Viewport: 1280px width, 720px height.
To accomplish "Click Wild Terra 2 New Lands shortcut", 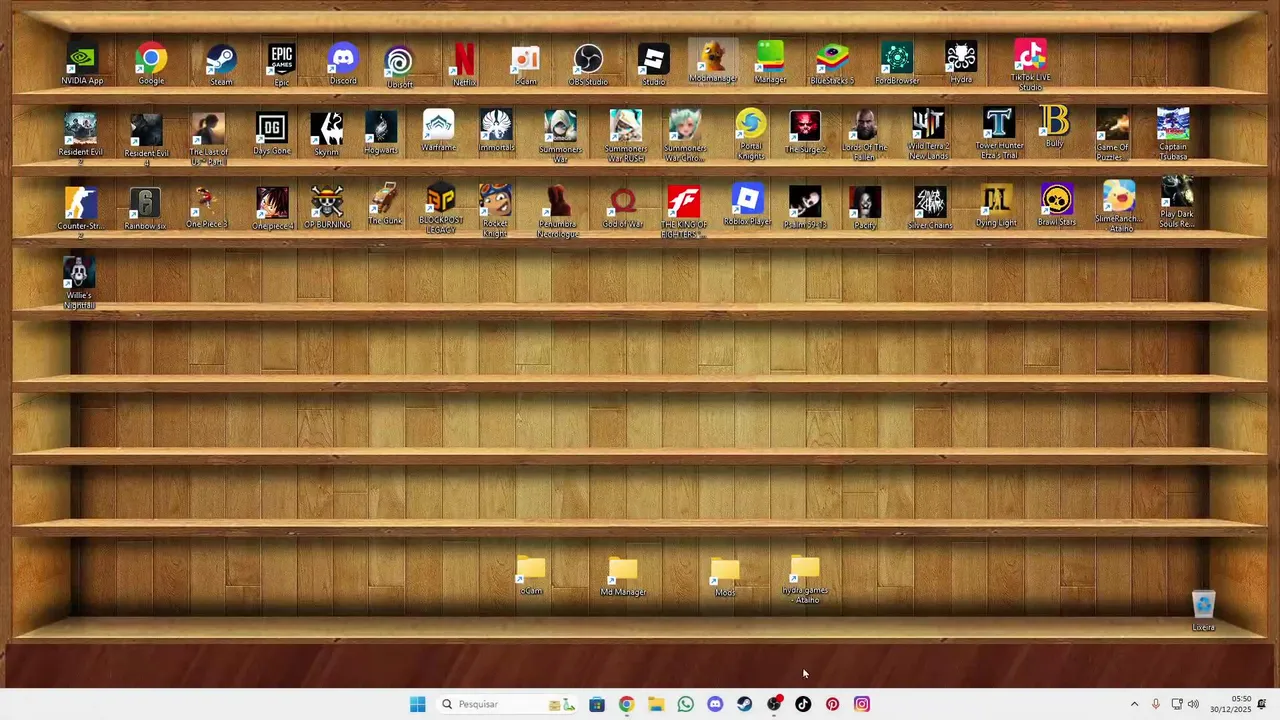I will tap(928, 135).
